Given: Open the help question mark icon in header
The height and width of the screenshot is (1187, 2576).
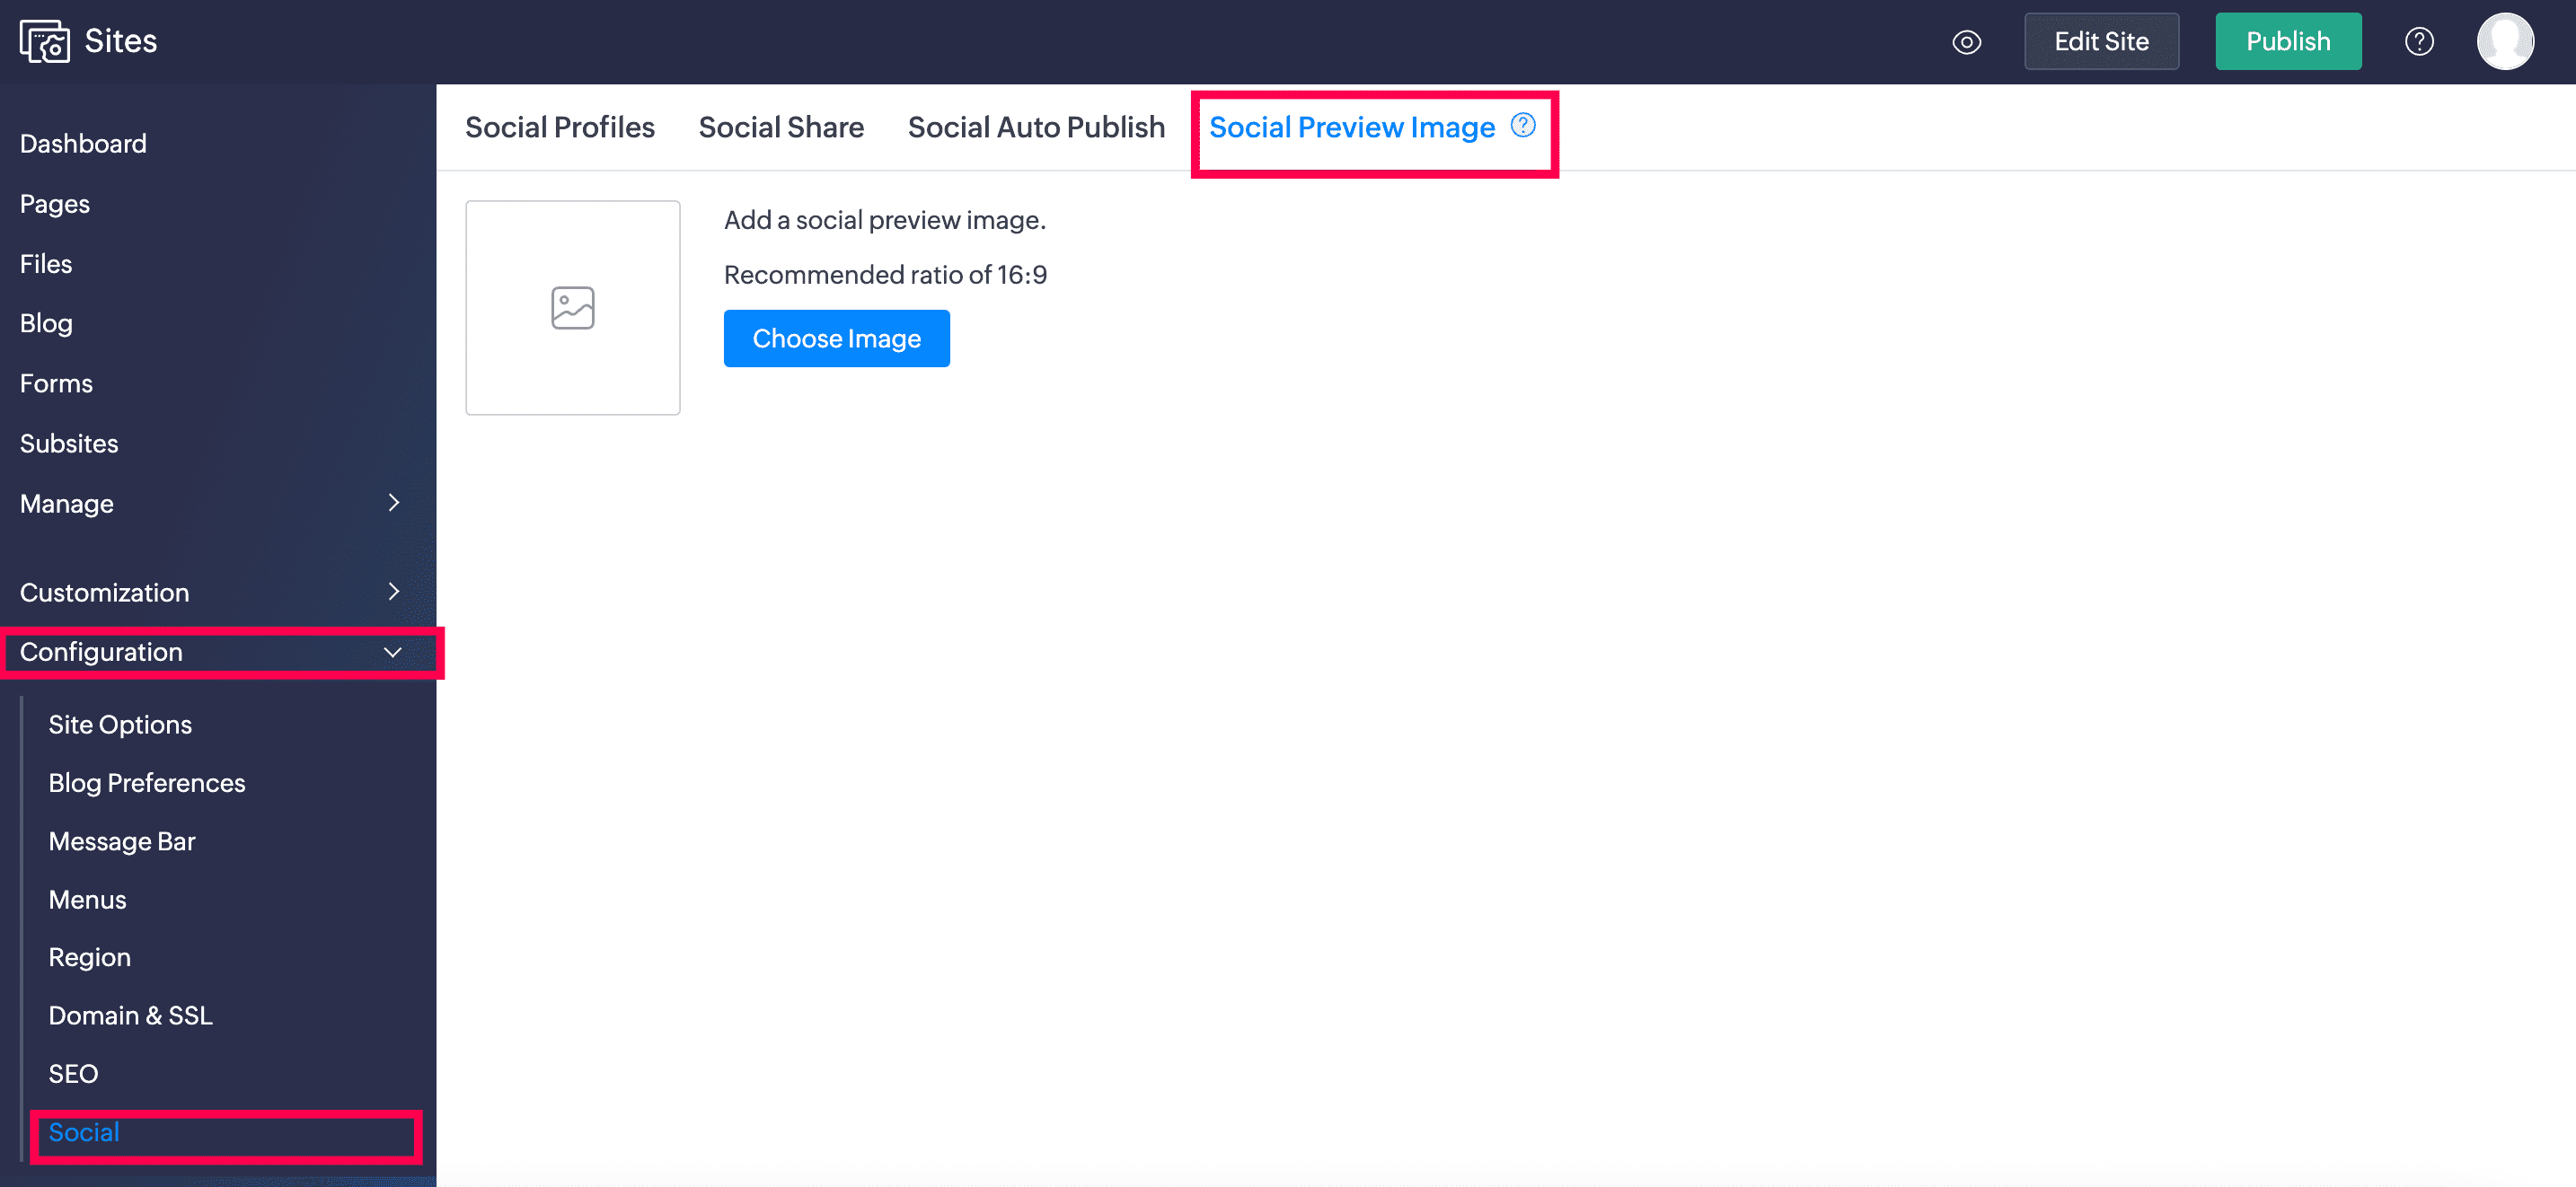Looking at the screenshot, I should tap(2418, 42).
